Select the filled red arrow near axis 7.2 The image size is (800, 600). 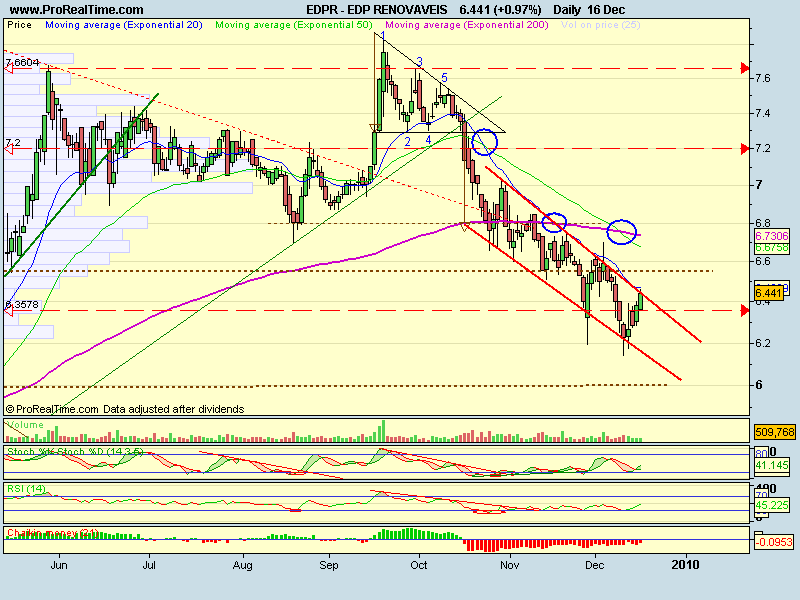pos(745,149)
